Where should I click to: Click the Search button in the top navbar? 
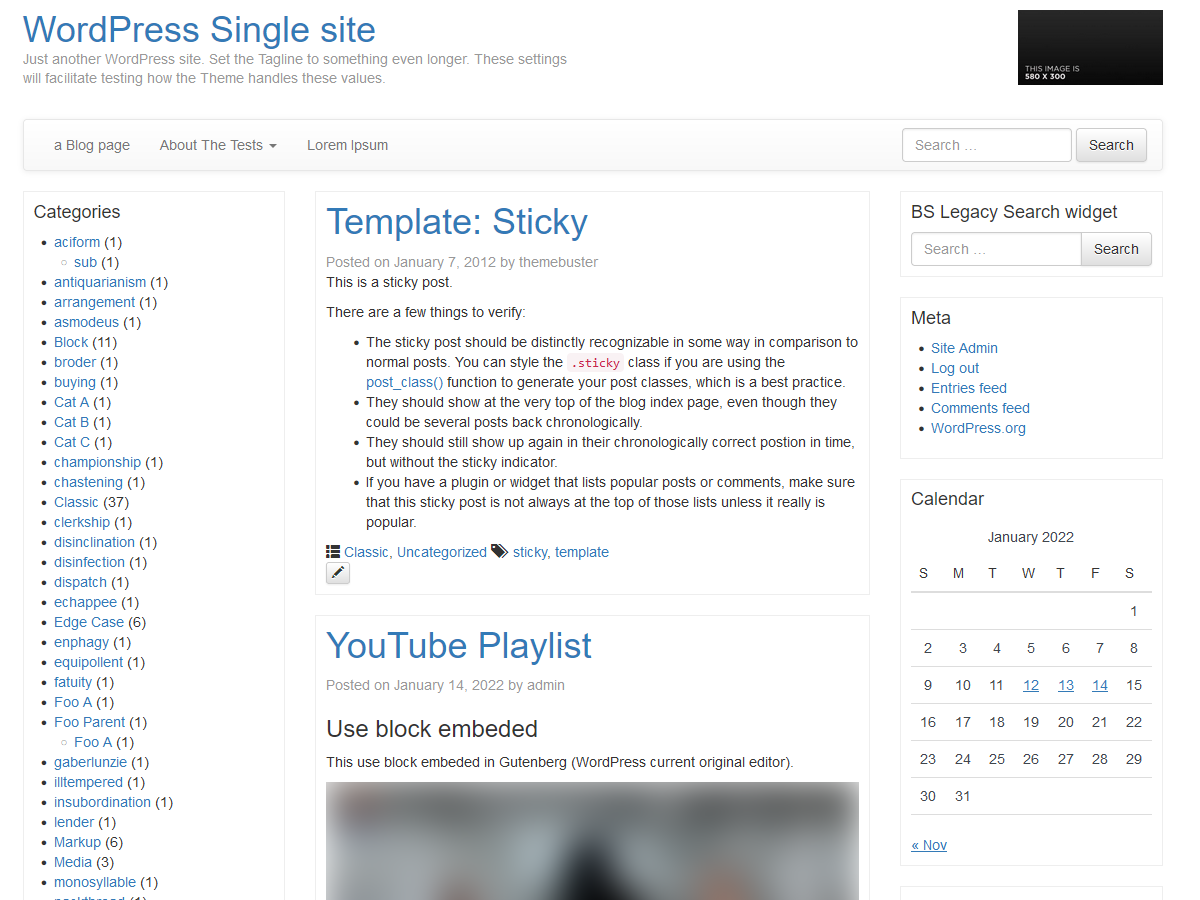(x=1111, y=144)
